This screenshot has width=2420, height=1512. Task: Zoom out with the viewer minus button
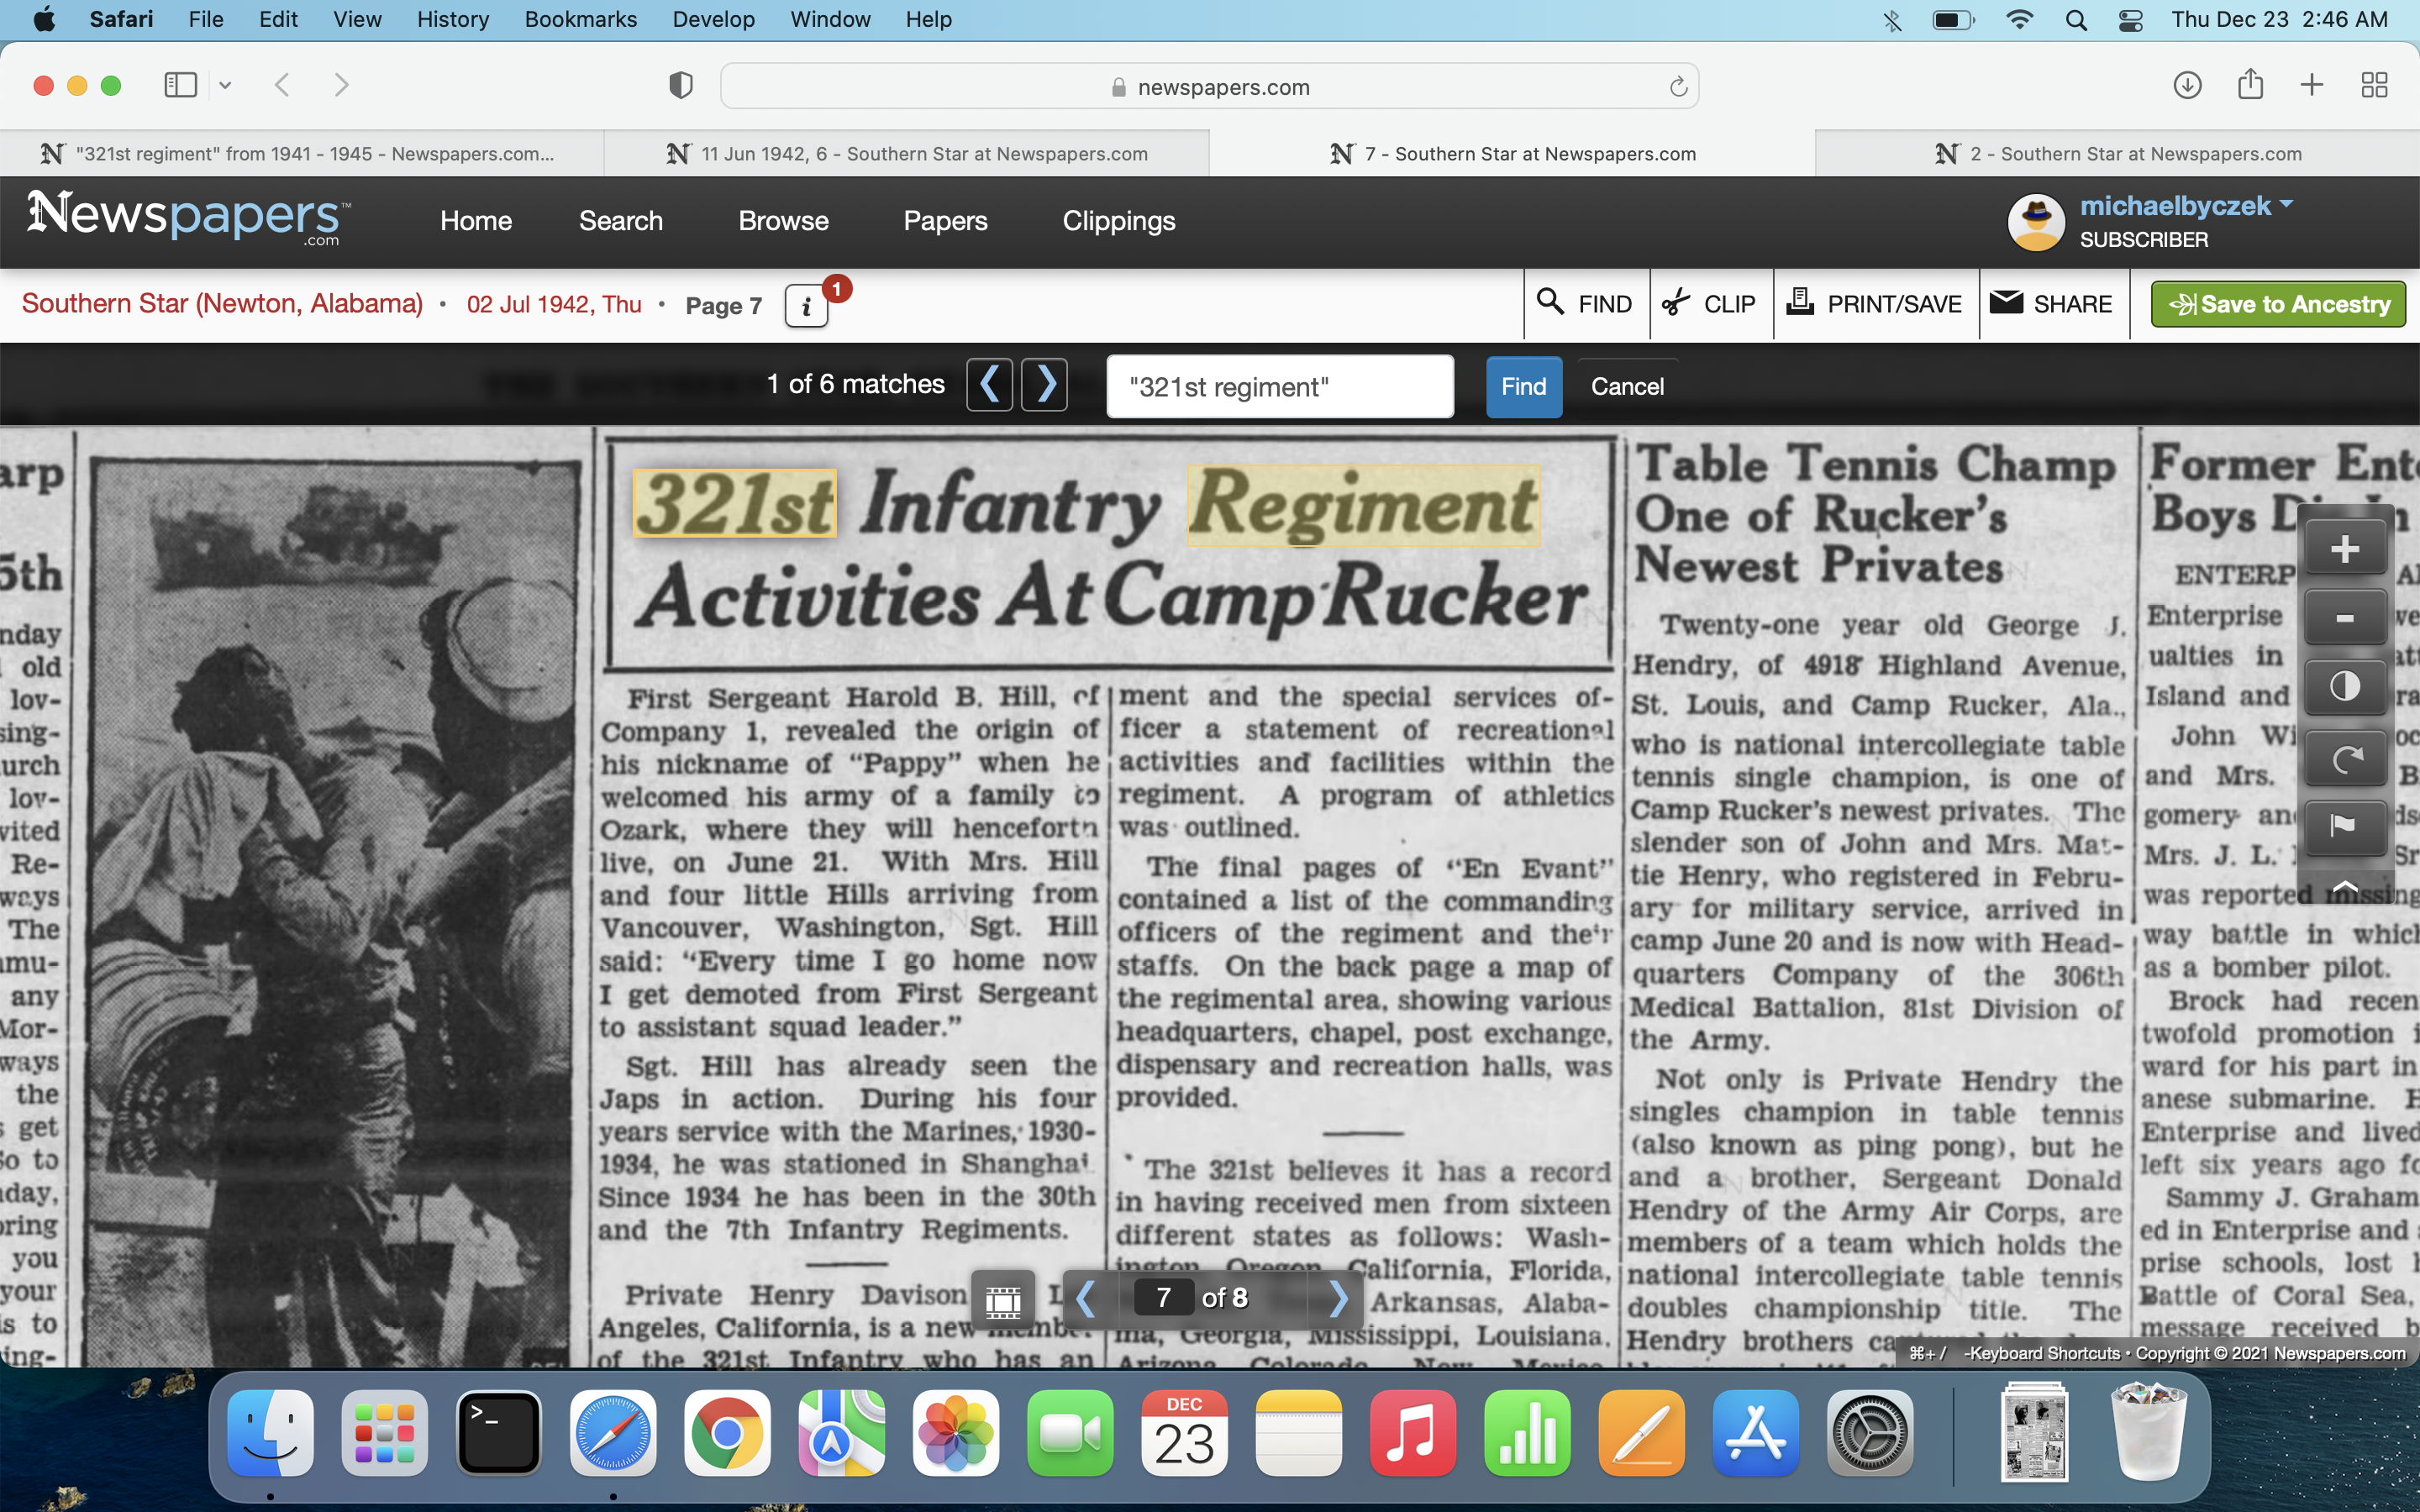[x=2344, y=619]
